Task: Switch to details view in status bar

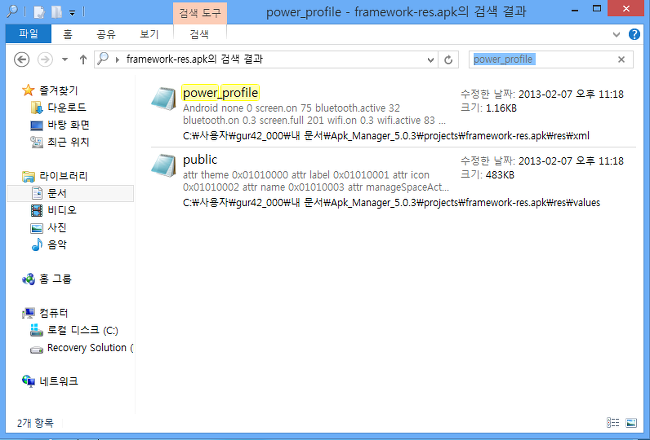Action: coord(613,423)
